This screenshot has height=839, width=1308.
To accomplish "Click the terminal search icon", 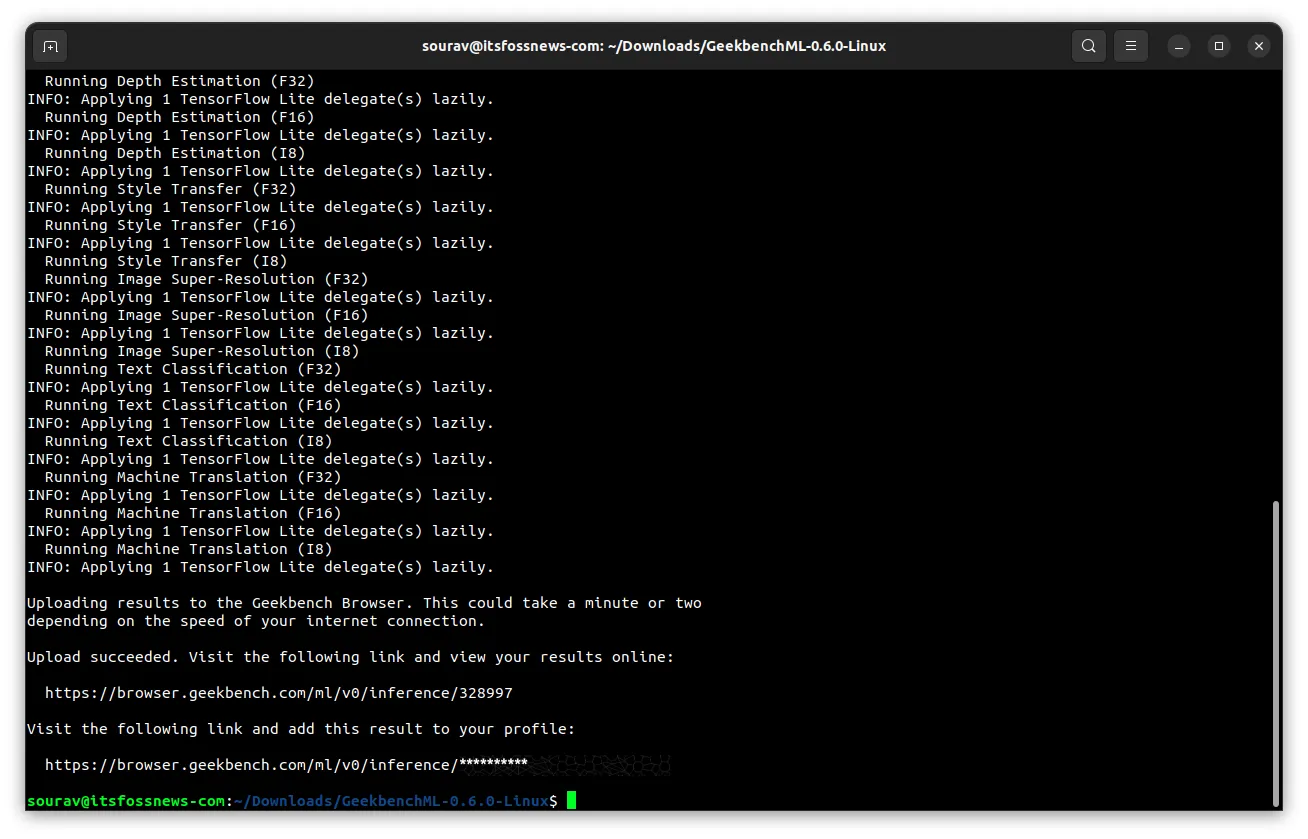I will click(1088, 46).
